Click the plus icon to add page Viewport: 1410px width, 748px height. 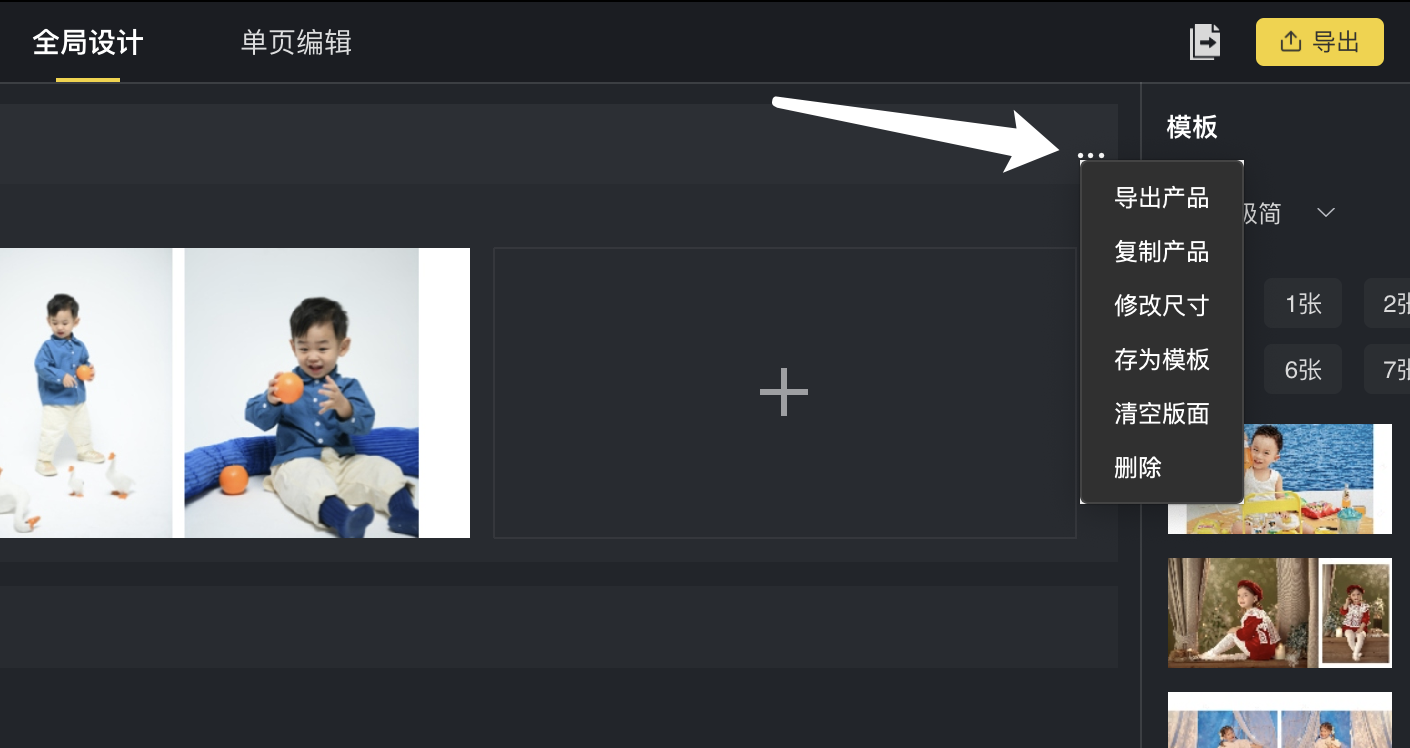click(784, 392)
